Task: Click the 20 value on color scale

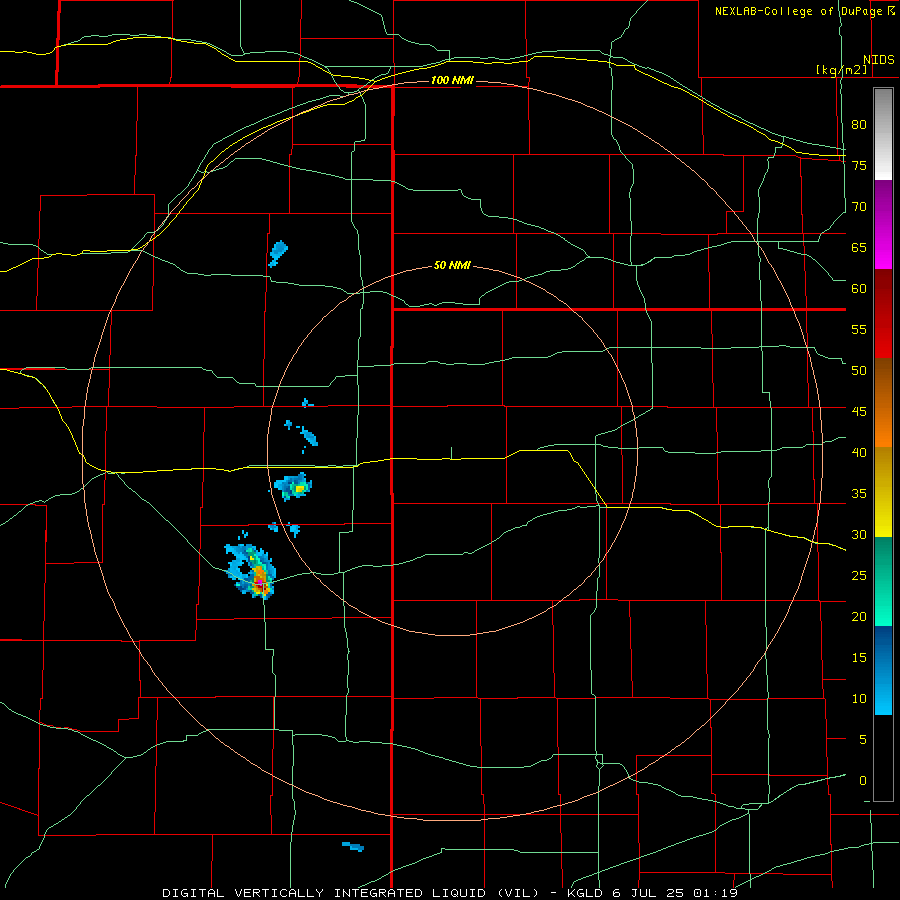Action: [859, 616]
